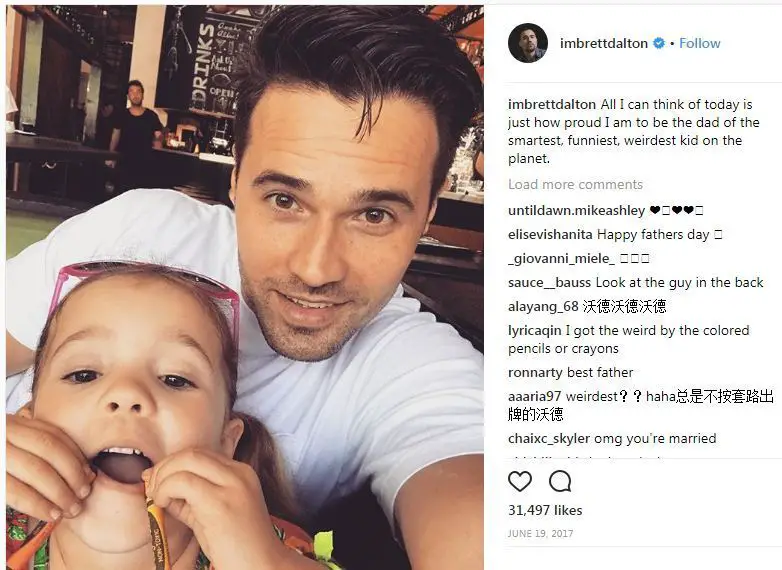Open _giovanni_miele_ profile link

(x=561, y=258)
